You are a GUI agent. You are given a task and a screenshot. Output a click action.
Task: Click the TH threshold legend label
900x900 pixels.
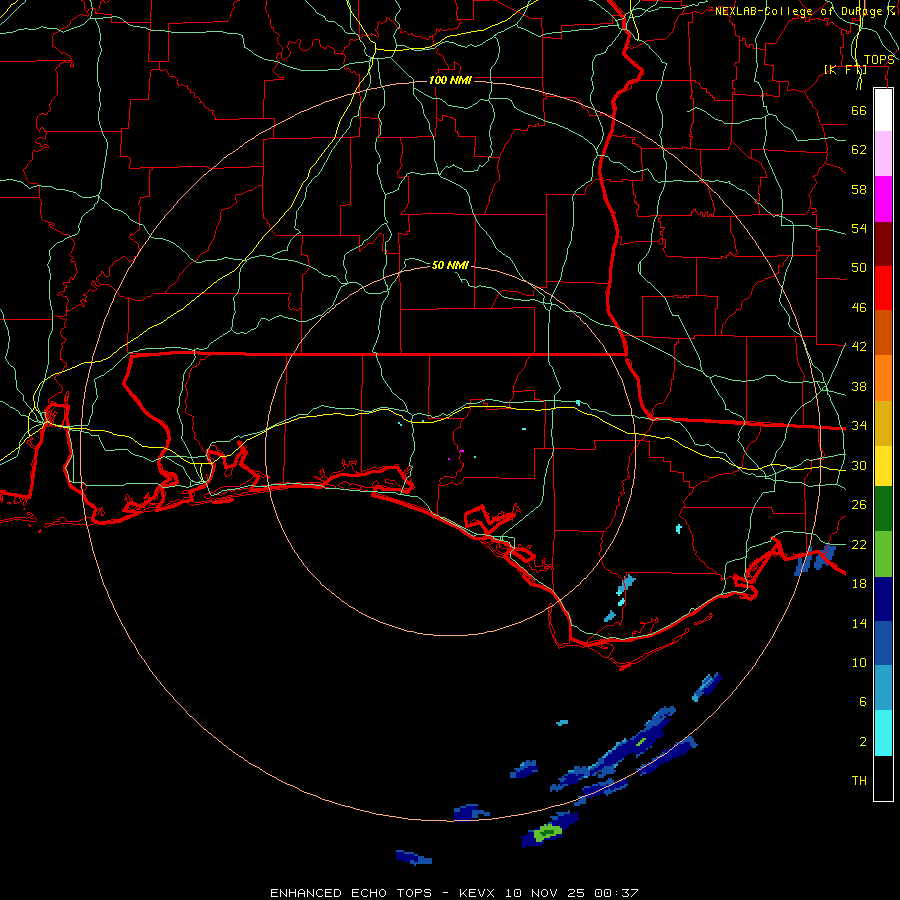[859, 781]
